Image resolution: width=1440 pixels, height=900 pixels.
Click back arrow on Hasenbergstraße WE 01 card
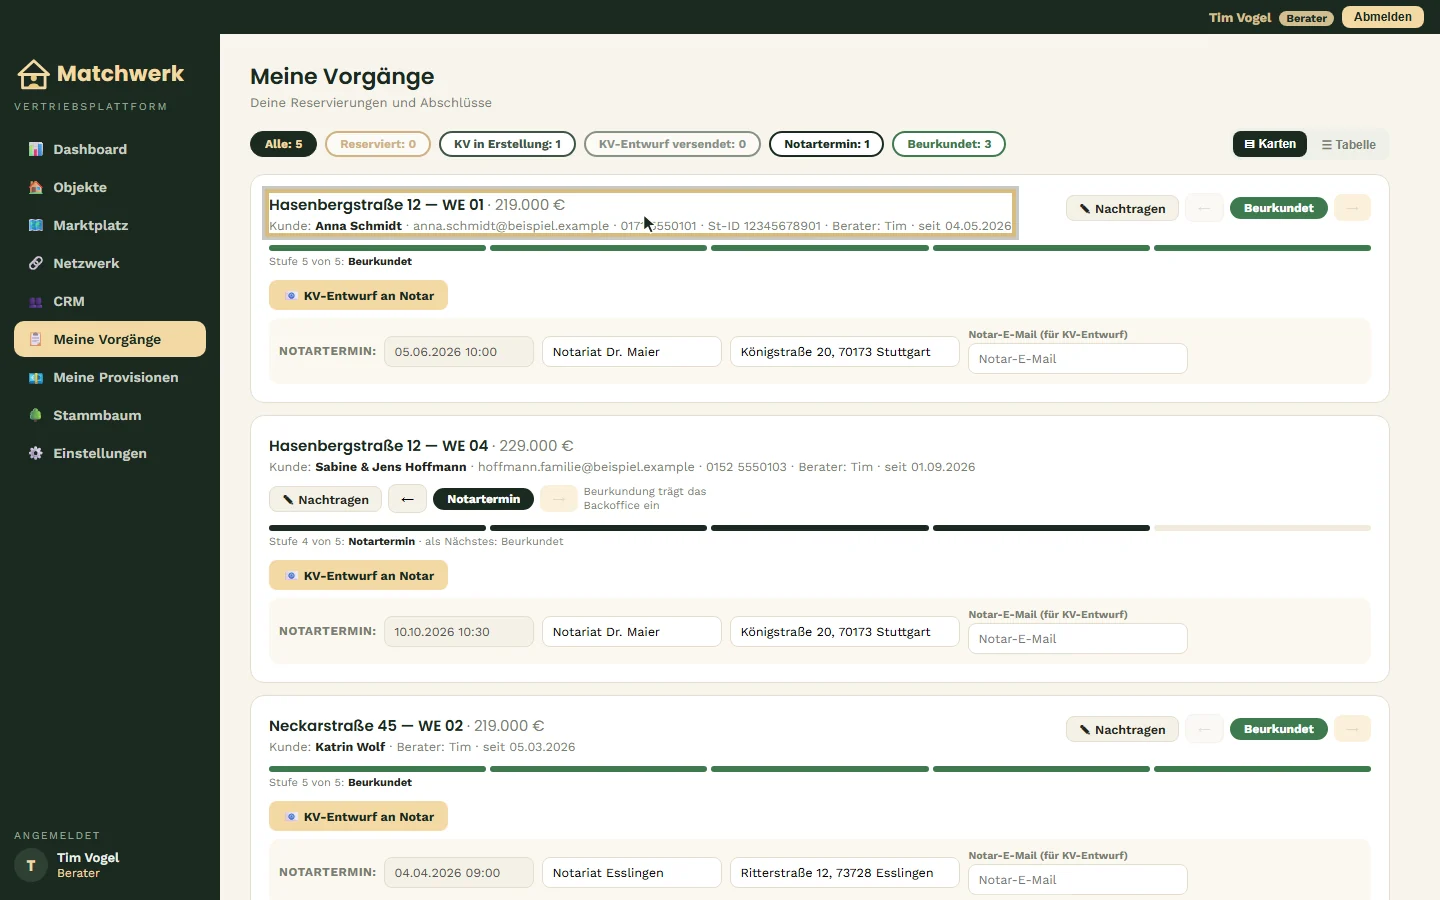click(x=1204, y=208)
